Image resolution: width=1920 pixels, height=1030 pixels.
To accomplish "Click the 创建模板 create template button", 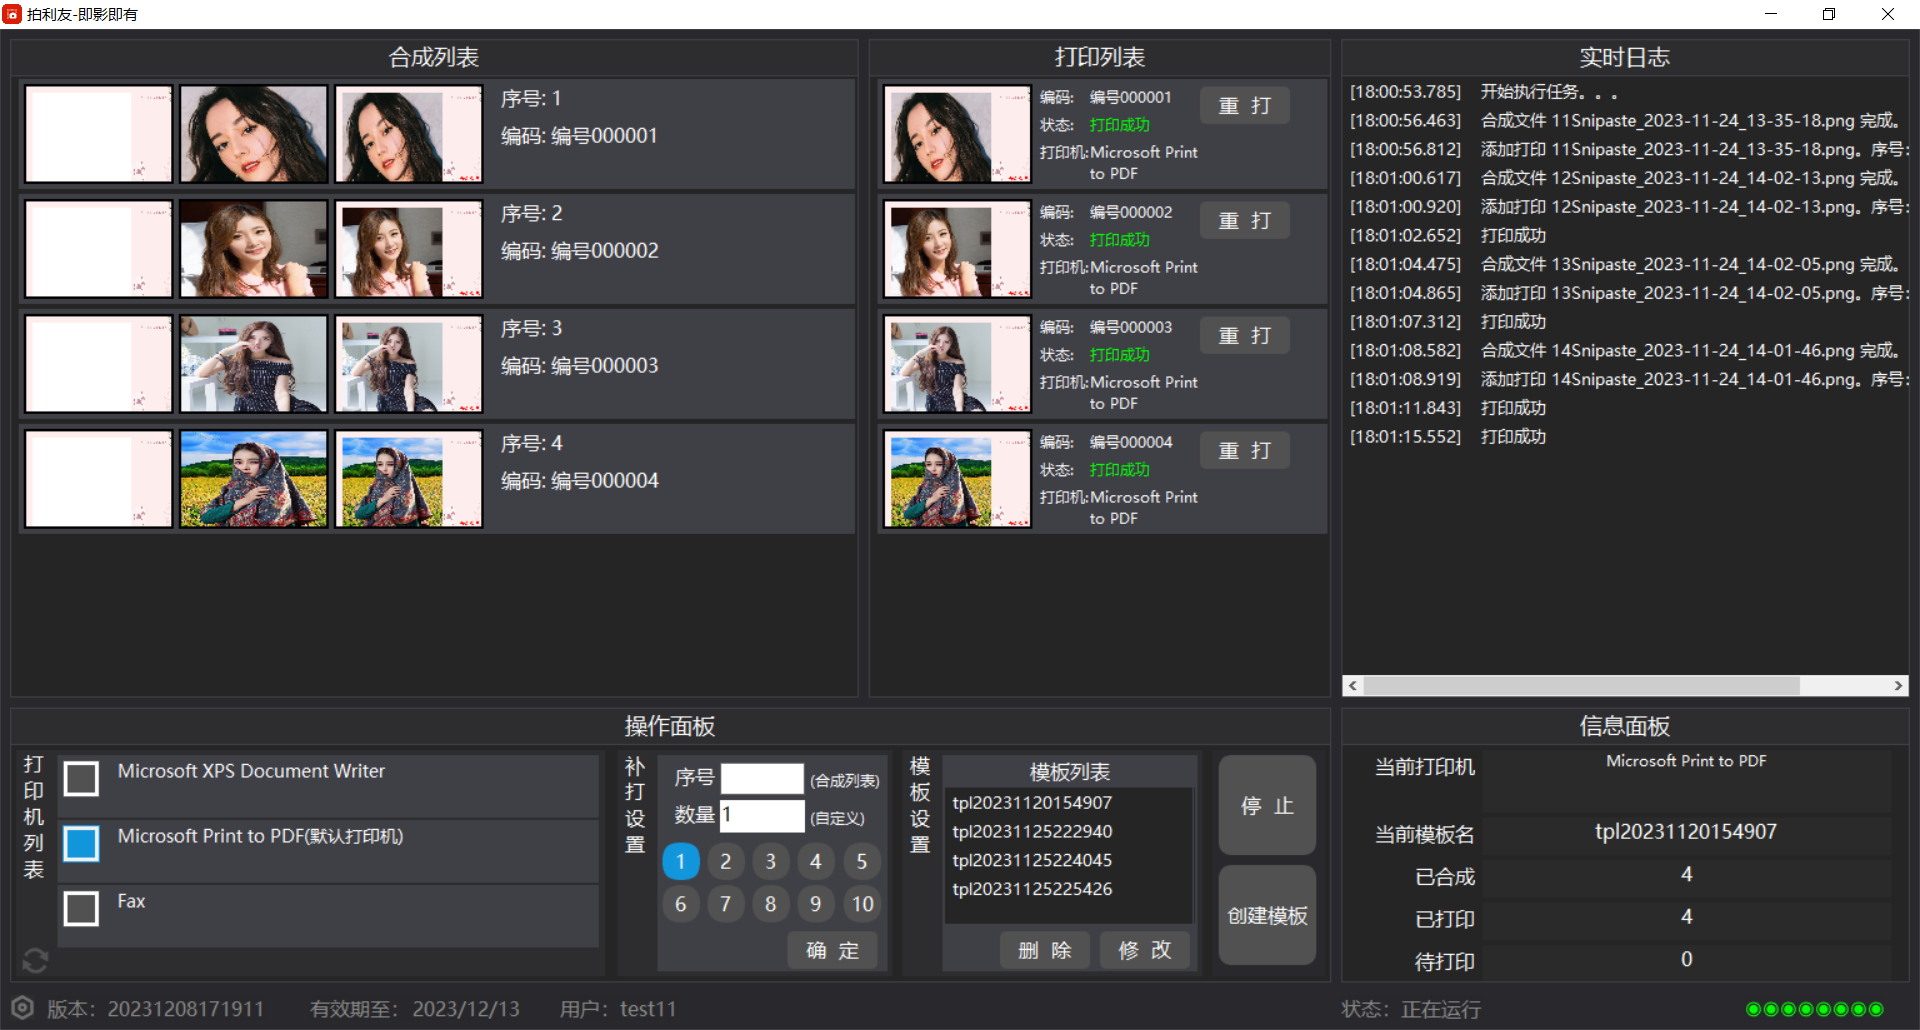I will pyautogui.click(x=1266, y=915).
